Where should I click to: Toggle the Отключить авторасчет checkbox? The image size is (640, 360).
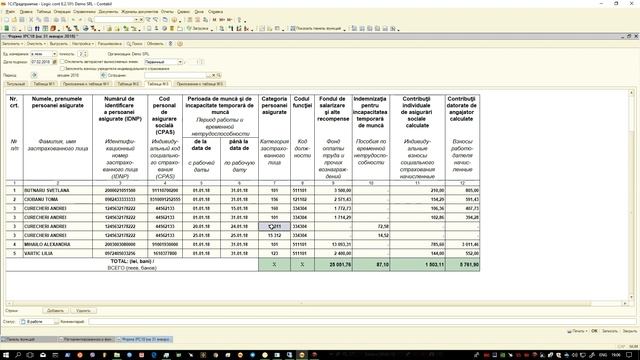point(62,62)
